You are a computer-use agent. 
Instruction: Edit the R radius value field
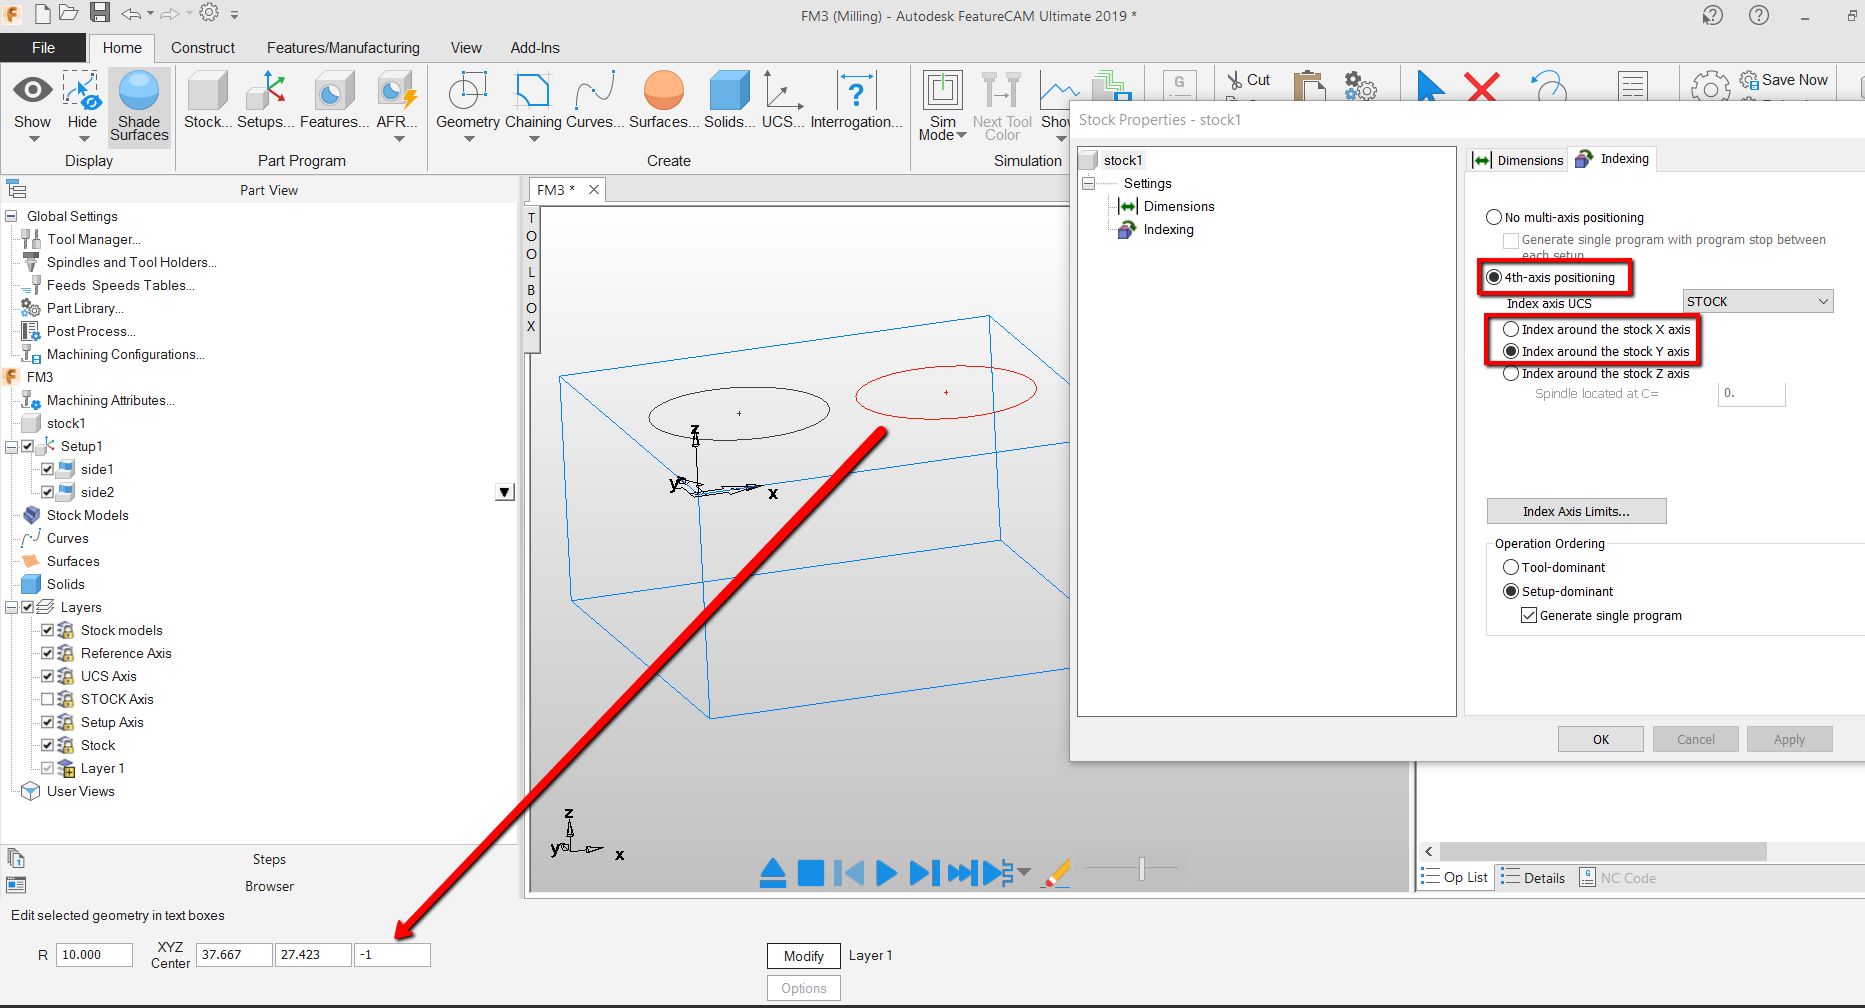(93, 954)
